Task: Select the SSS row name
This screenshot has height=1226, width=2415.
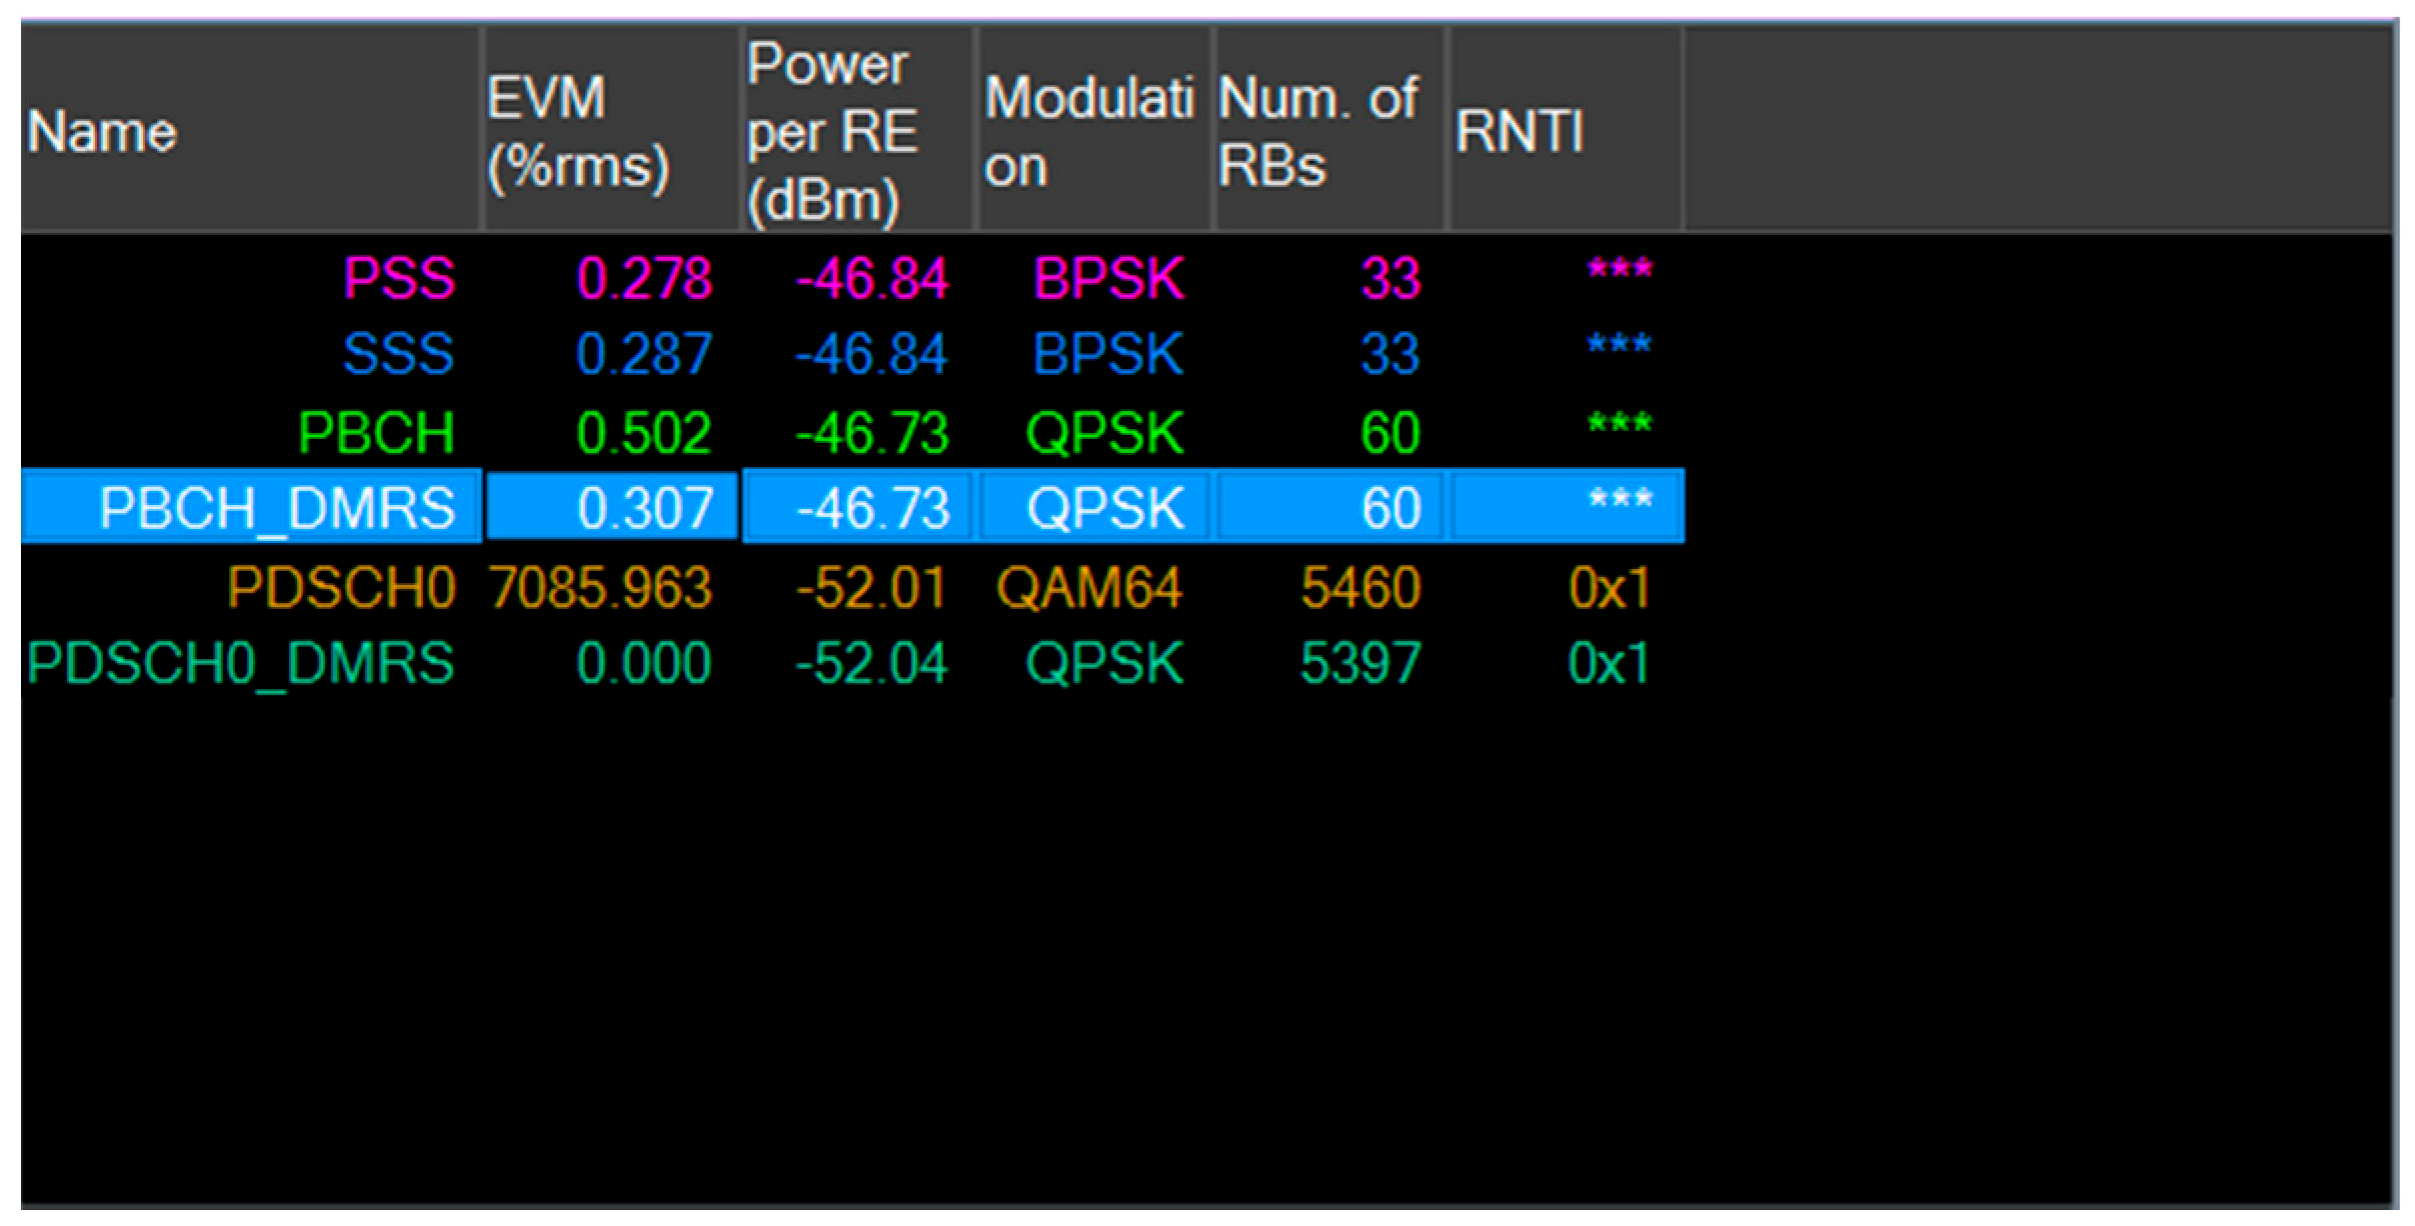Action: (x=398, y=354)
